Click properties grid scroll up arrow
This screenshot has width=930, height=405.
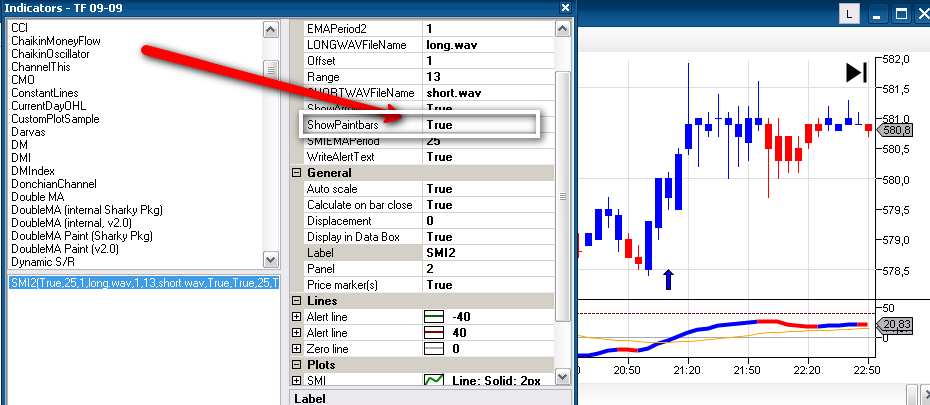click(x=562, y=28)
